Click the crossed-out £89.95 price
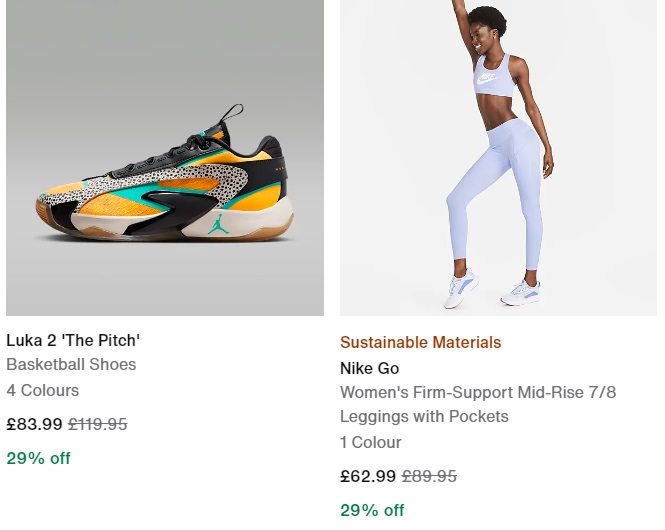665x530 pixels. pos(429,476)
